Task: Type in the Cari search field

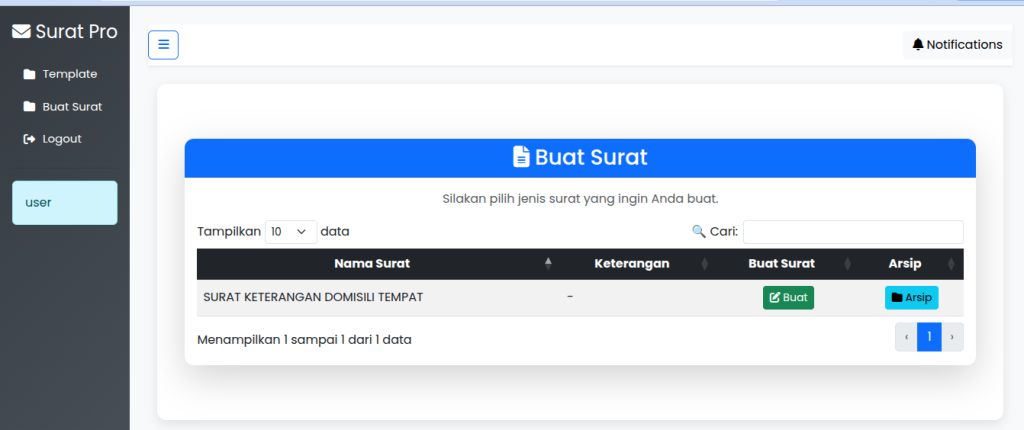Action: pos(852,232)
